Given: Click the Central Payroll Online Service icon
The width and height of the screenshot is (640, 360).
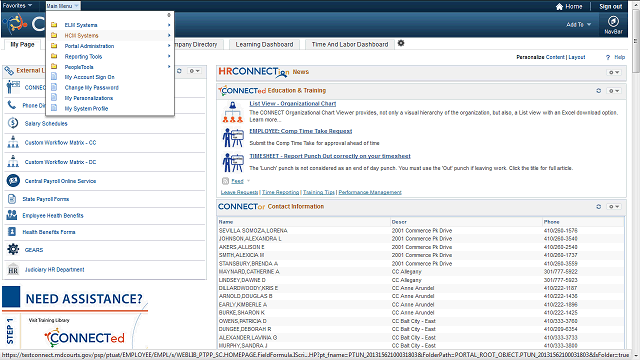Looking at the screenshot, I should 13,180.
